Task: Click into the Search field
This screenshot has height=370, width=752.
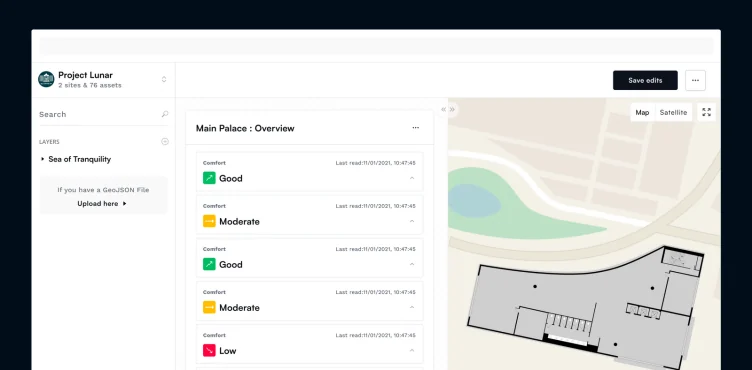Action: (x=104, y=114)
